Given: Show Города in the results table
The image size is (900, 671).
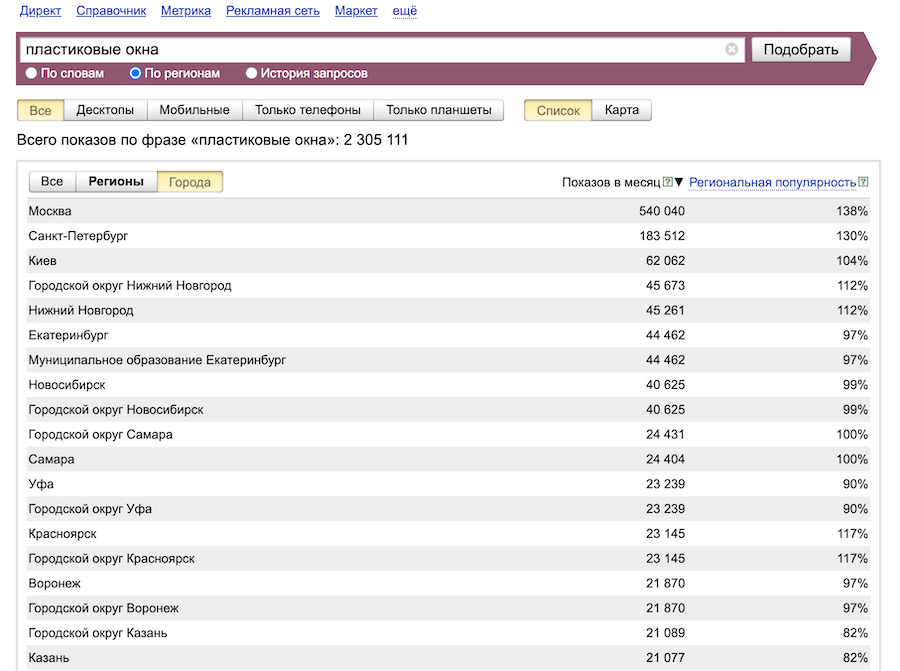Looking at the screenshot, I should [190, 182].
